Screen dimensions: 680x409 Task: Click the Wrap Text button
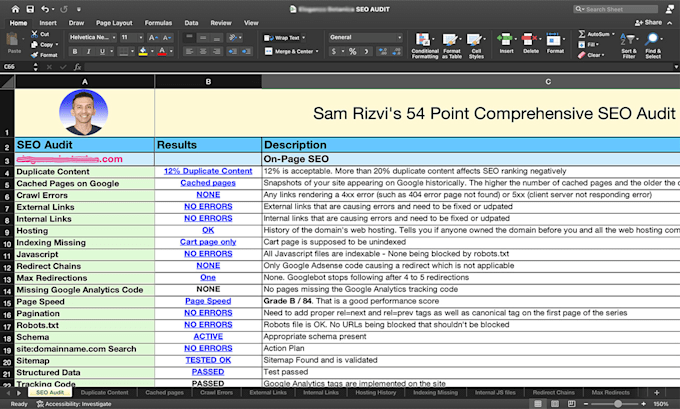[x=284, y=38]
